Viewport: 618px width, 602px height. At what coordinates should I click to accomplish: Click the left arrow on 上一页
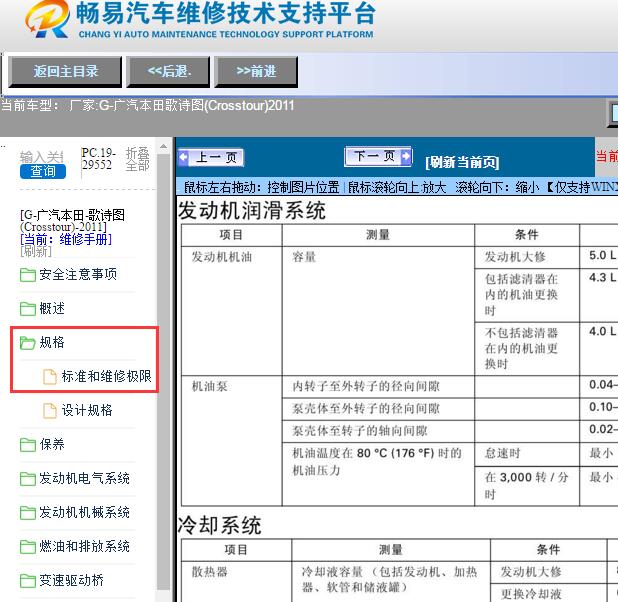point(184,157)
